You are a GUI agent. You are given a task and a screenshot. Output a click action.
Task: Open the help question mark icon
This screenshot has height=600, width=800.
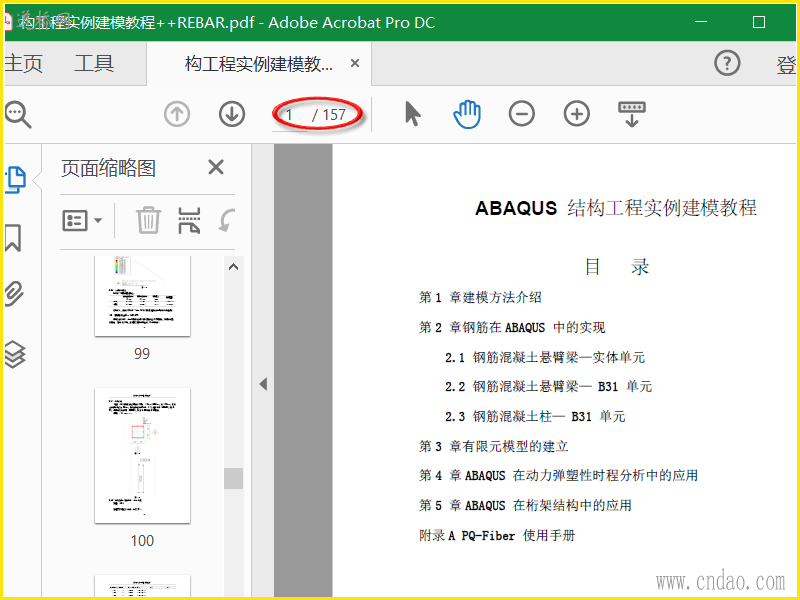pos(727,63)
